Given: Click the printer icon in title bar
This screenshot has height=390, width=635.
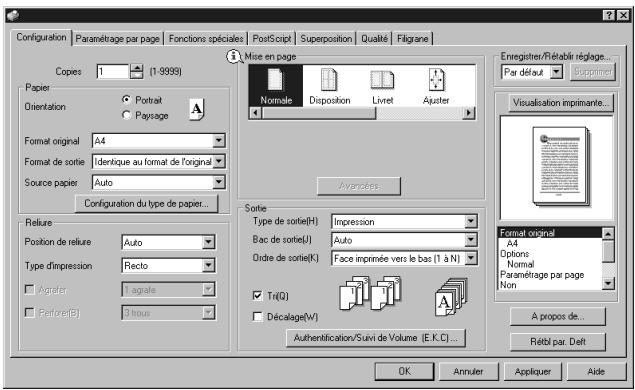Looking at the screenshot, I should click(x=13, y=16).
